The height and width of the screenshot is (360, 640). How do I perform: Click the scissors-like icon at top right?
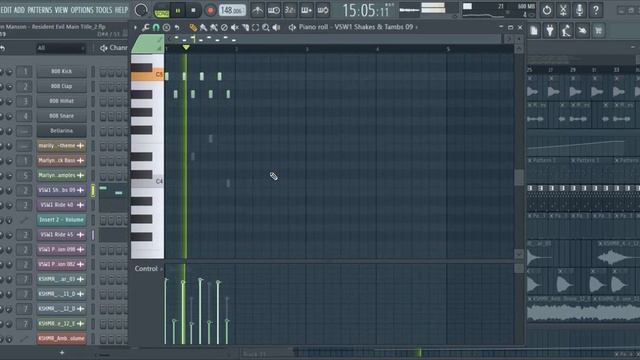(563, 10)
